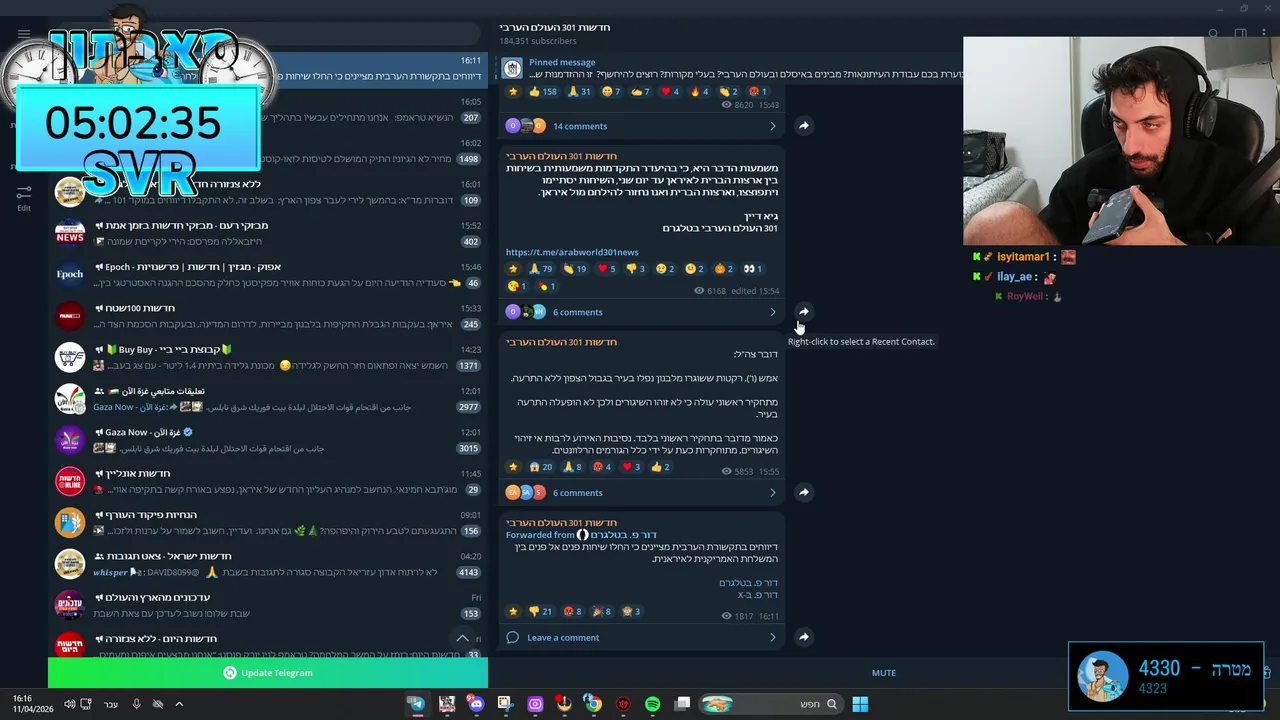Viewport: 1280px width, 720px height.
Task: Open the تعليقات متابعي غزة الآن group
Action: [x=268, y=398]
